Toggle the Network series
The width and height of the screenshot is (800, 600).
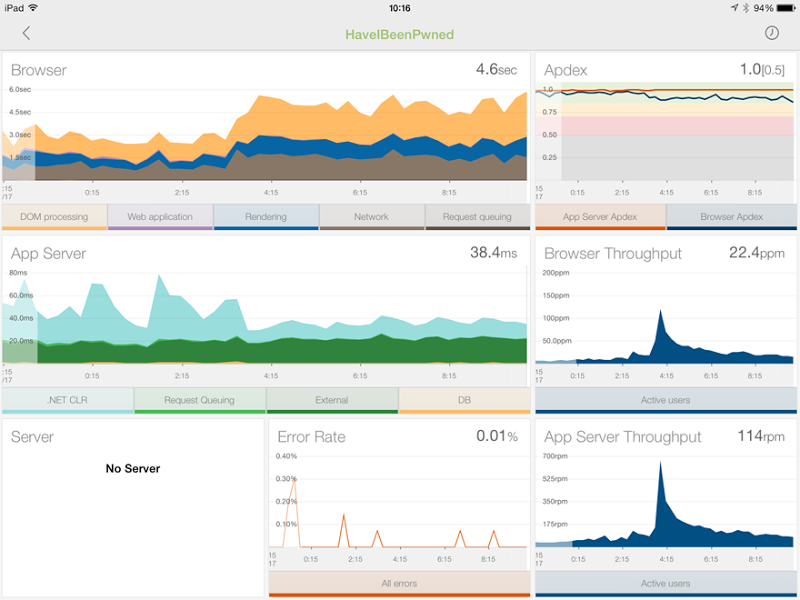tap(371, 217)
